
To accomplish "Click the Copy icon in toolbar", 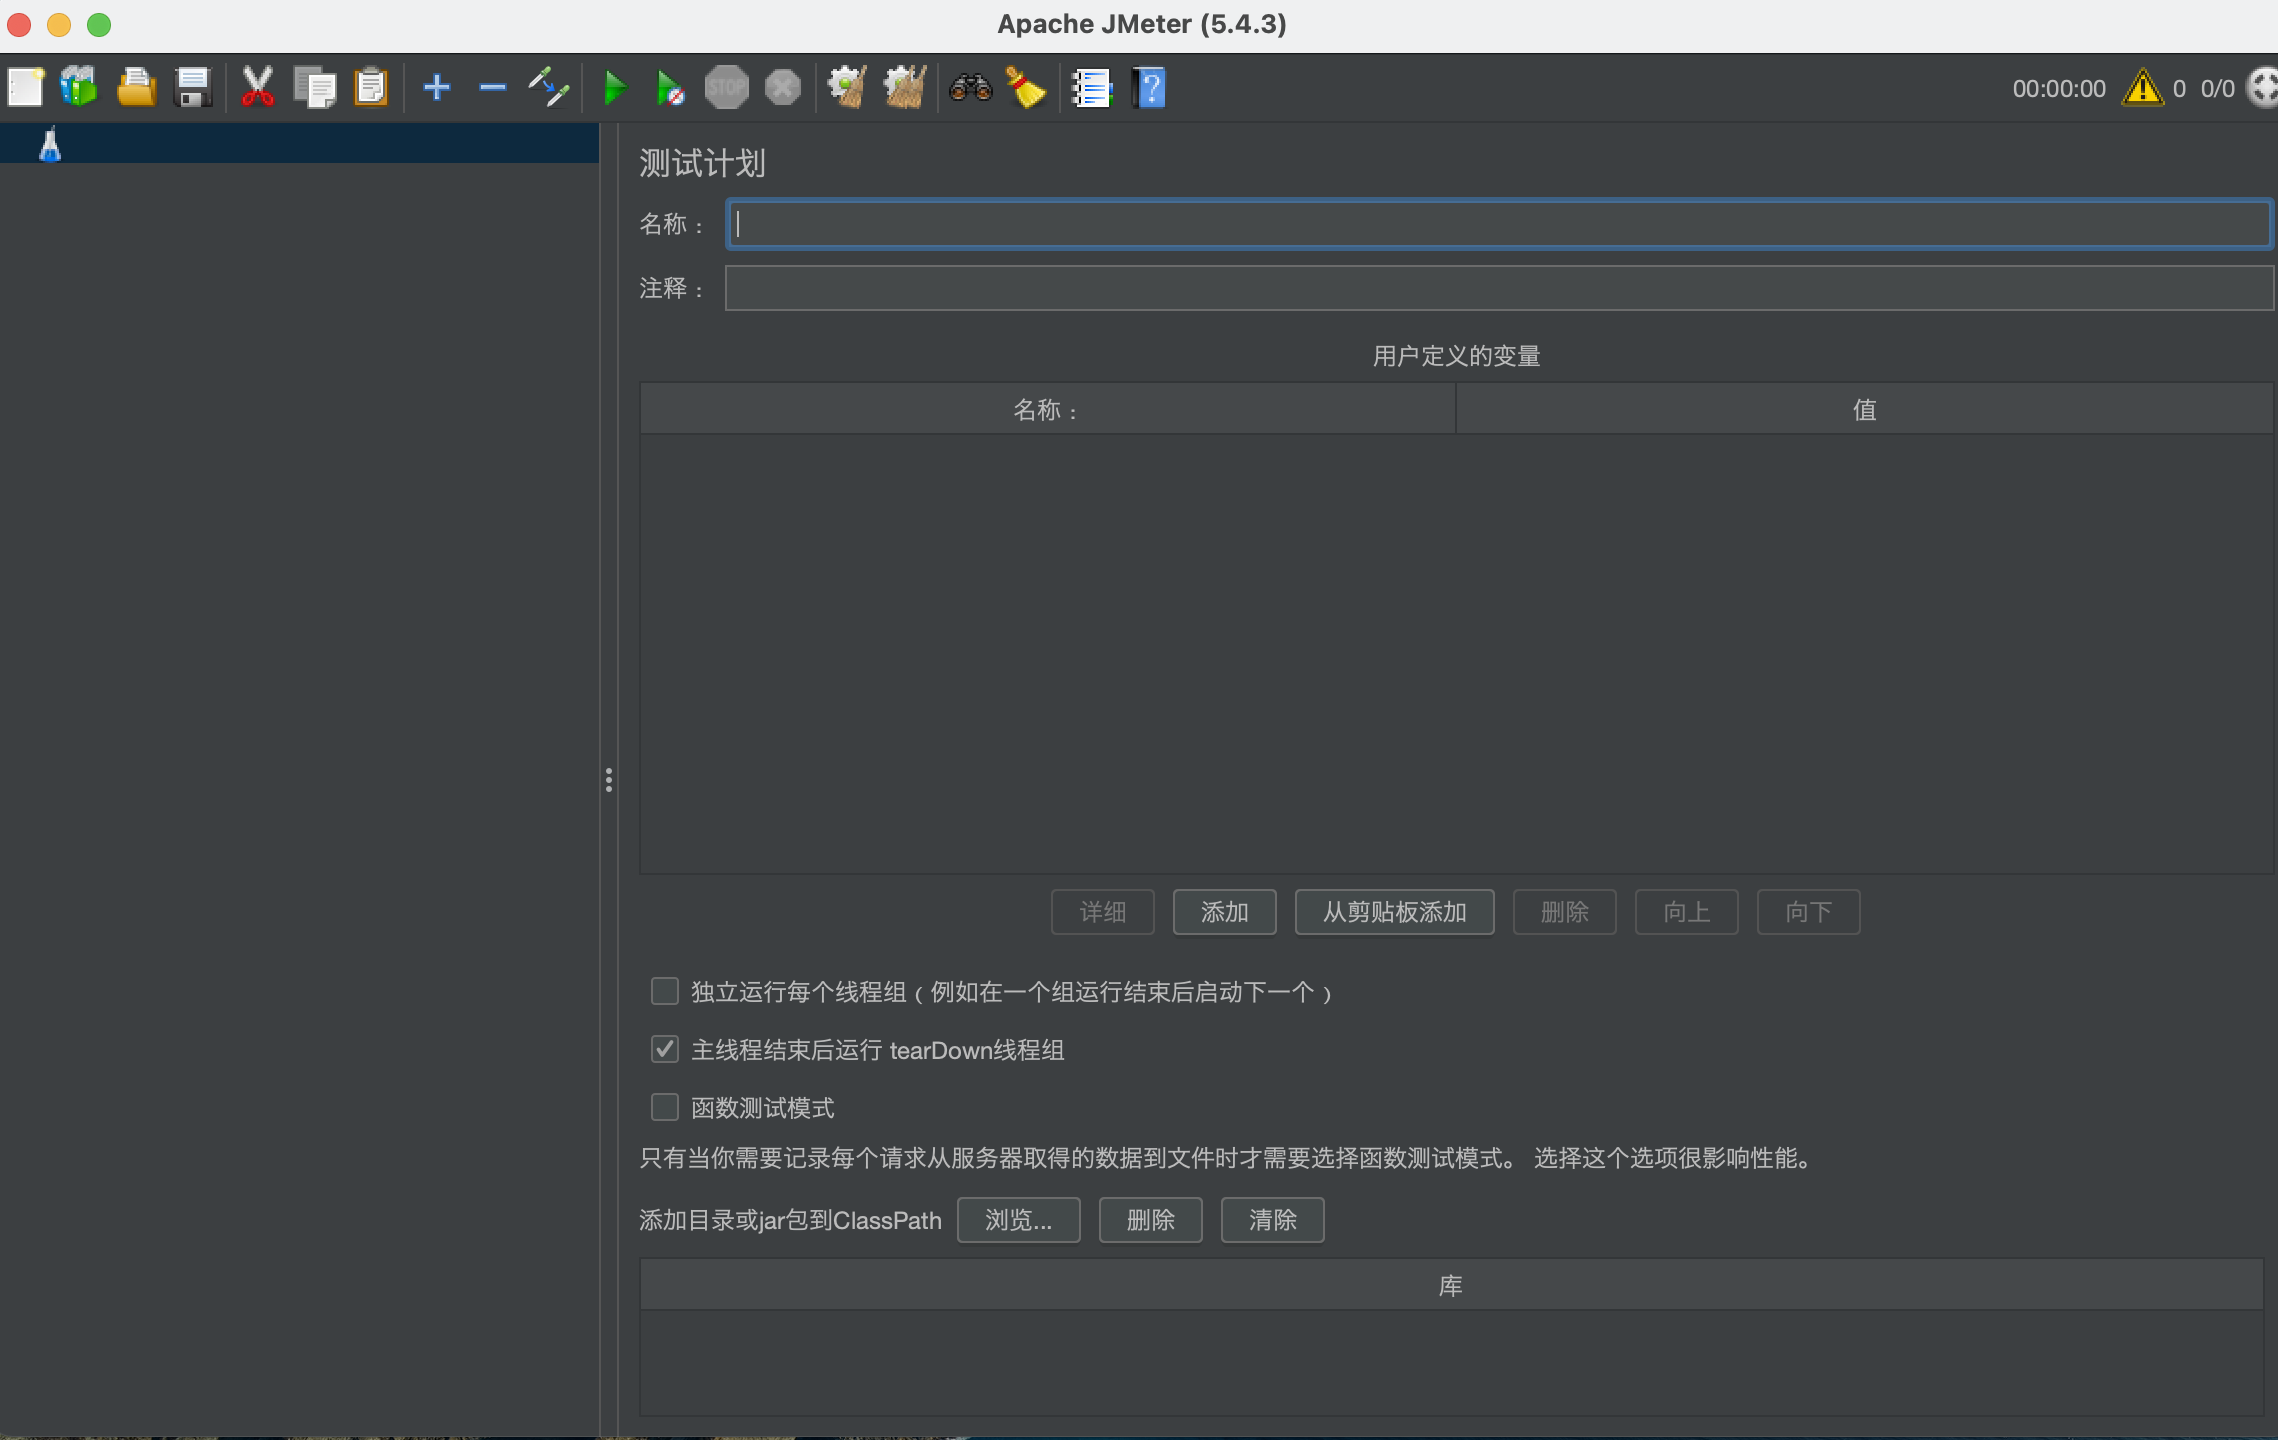I will [x=315, y=88].
